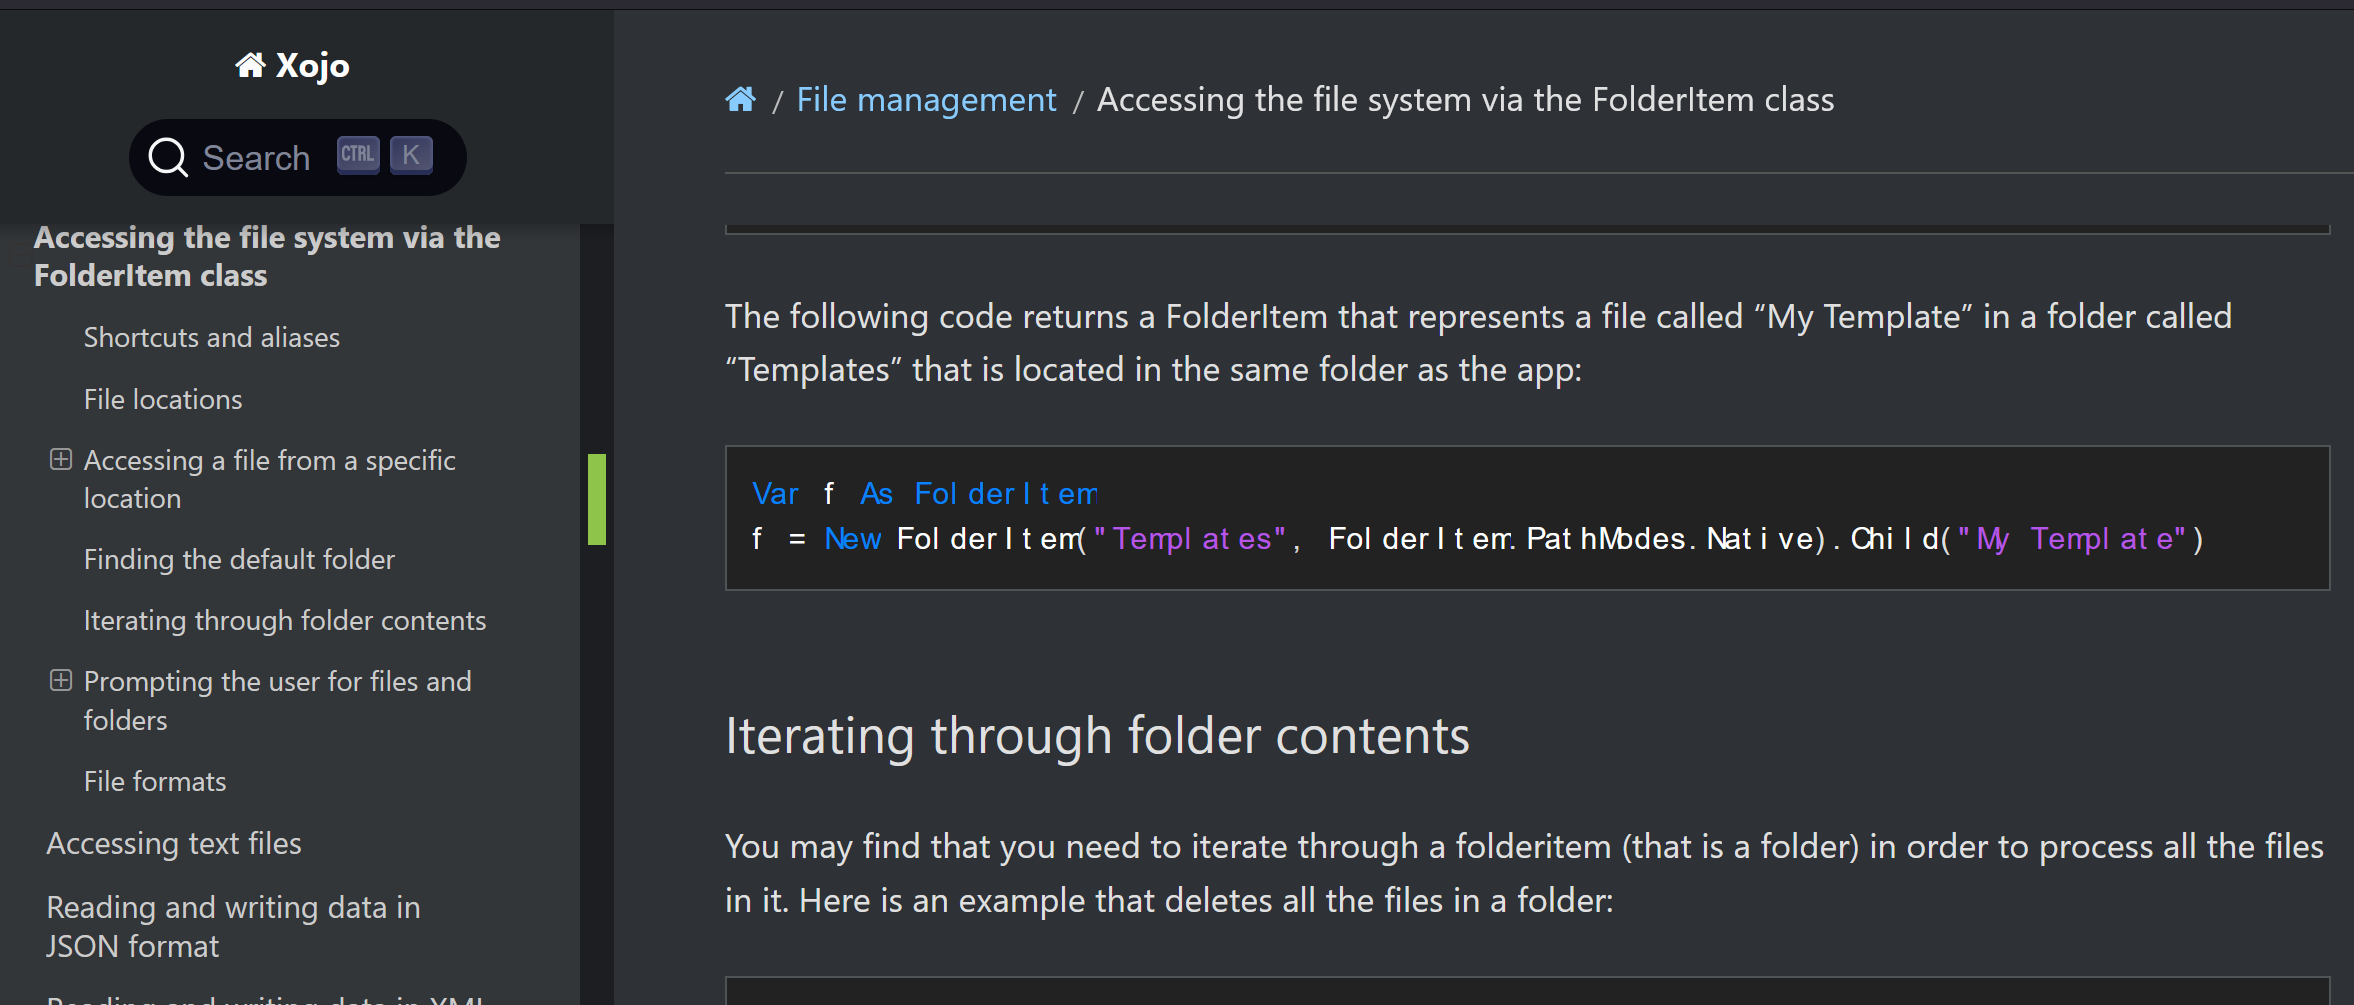
Task: Go to Shortcuts and aliases section
Action: point(212,337)
